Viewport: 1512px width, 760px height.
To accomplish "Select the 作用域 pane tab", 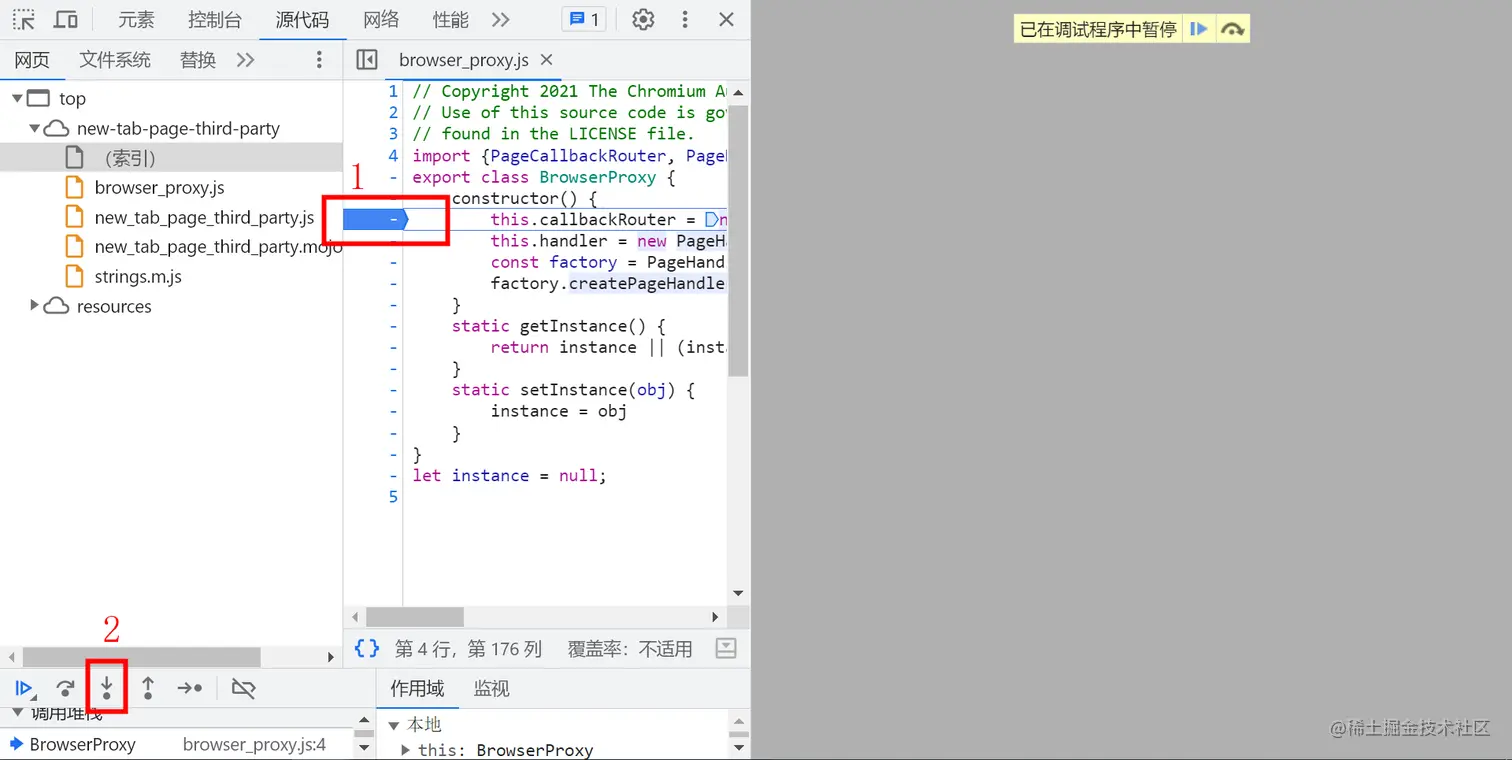I will [417, 688].
